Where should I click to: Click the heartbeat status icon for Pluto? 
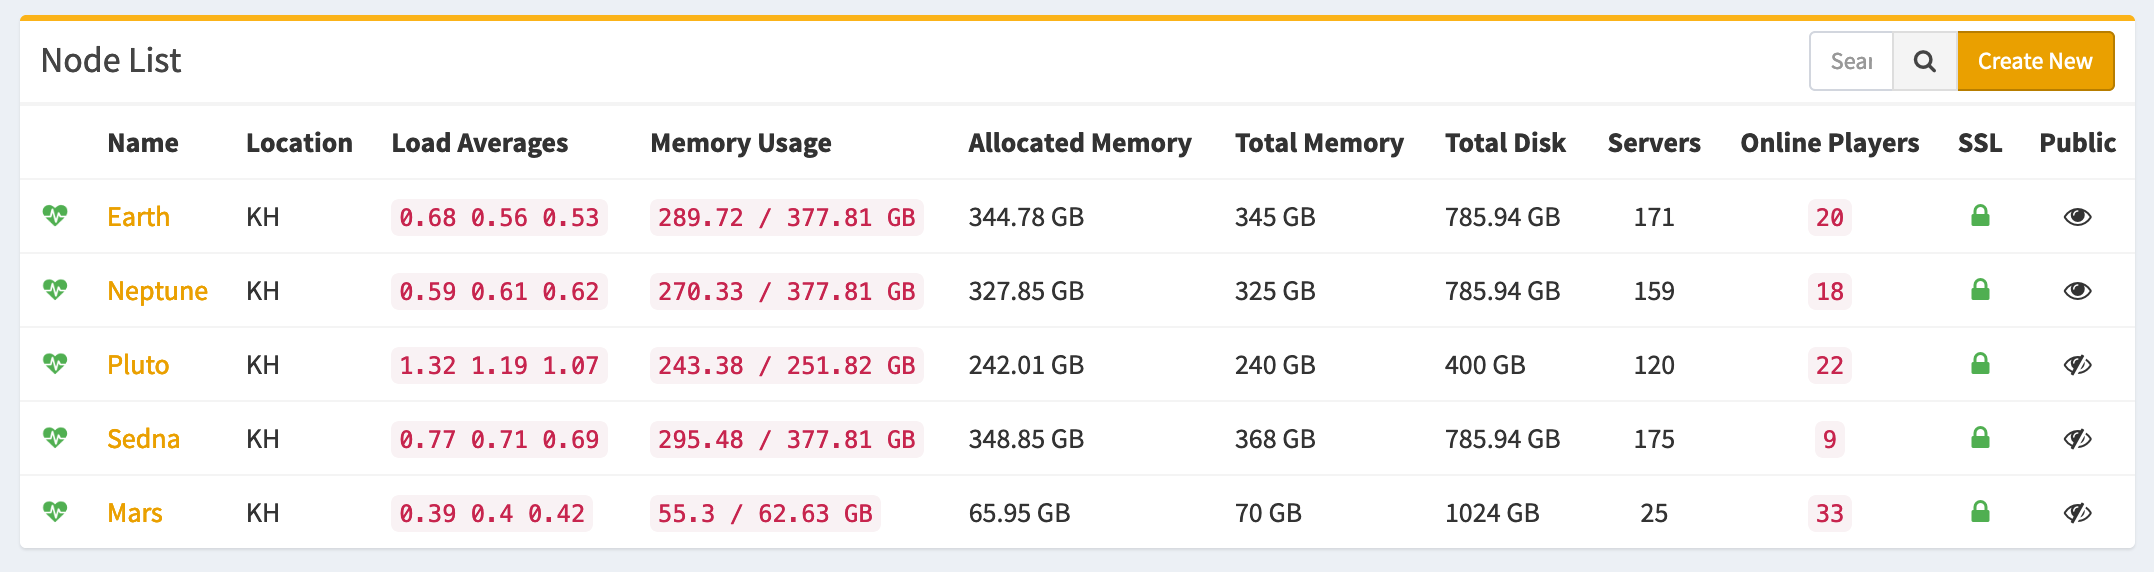point(55,364)
